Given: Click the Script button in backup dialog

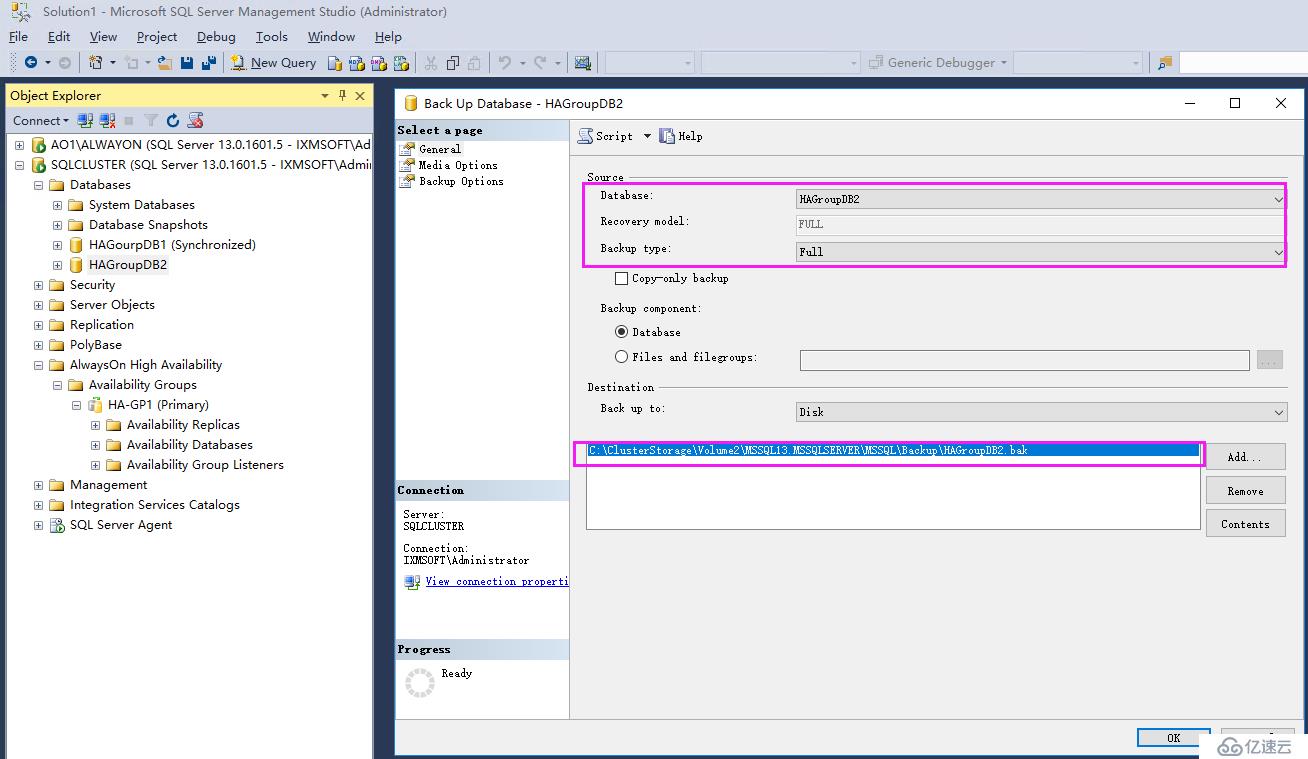Looking at the screenshot, I should coord(606,136).
